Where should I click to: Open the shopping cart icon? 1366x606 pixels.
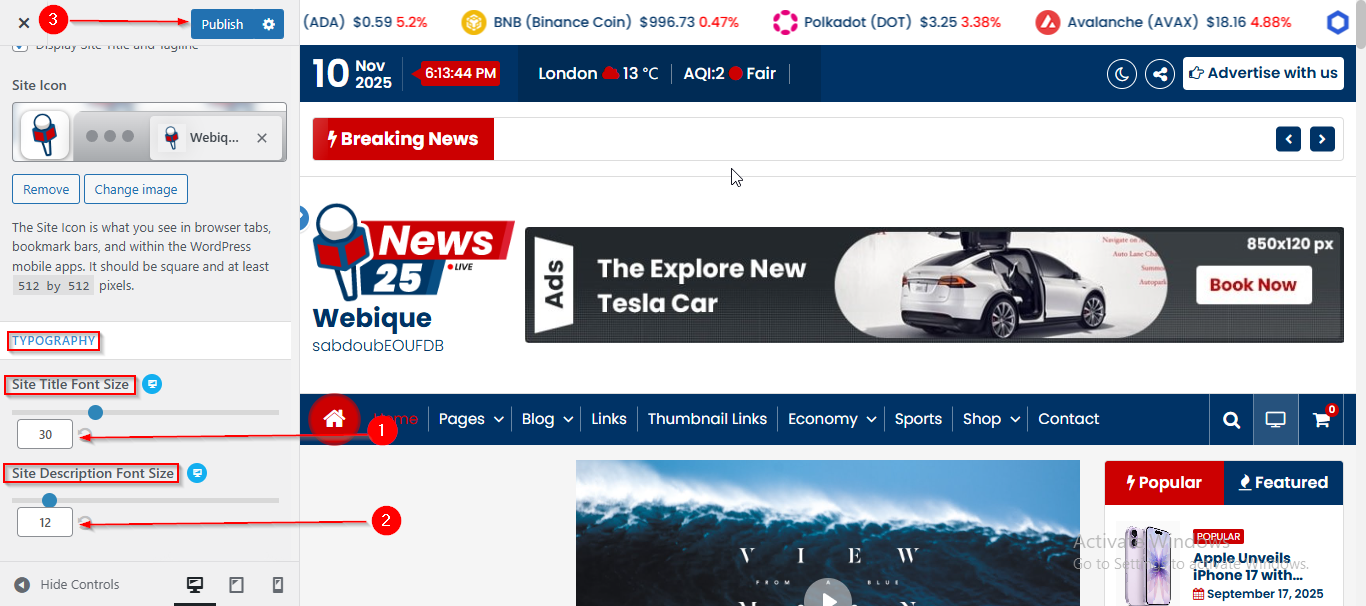[x=1321, y=420]
